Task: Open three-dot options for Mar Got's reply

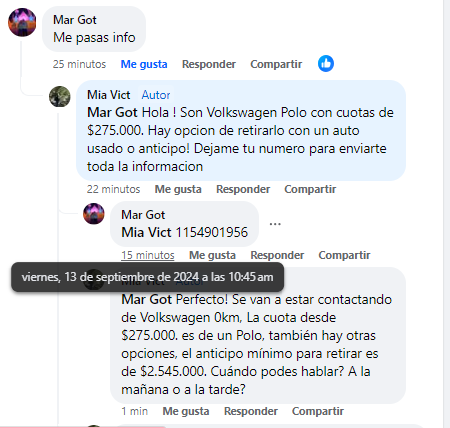Action: pos(275,224)
